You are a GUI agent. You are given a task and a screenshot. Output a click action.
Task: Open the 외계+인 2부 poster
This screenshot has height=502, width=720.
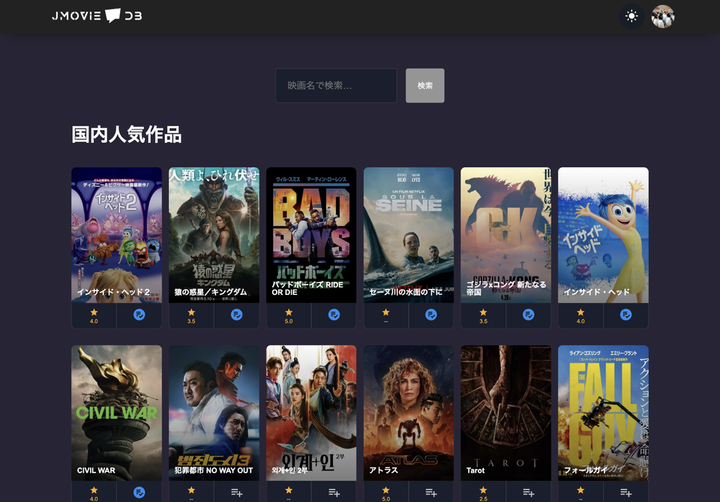coord(311,413)
